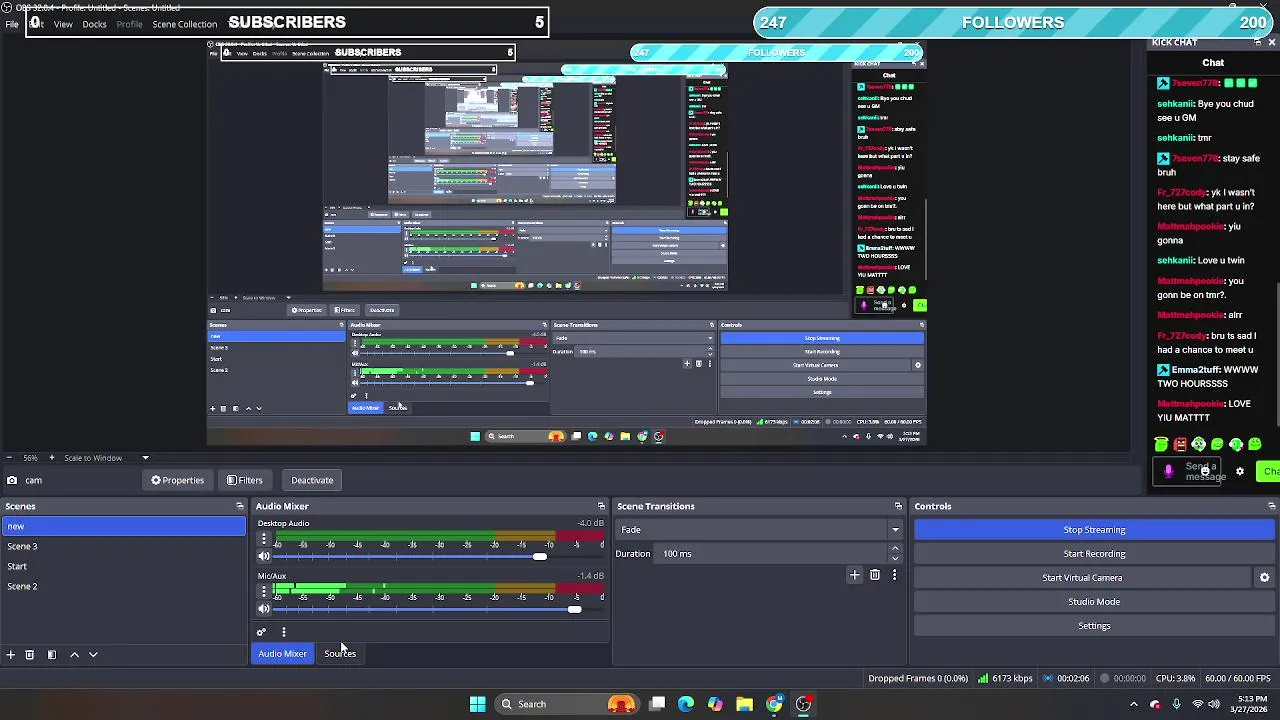The image size is (1280, 720).
Task: Open File Explorer from the taskbar
Action: tap(744, 704)
